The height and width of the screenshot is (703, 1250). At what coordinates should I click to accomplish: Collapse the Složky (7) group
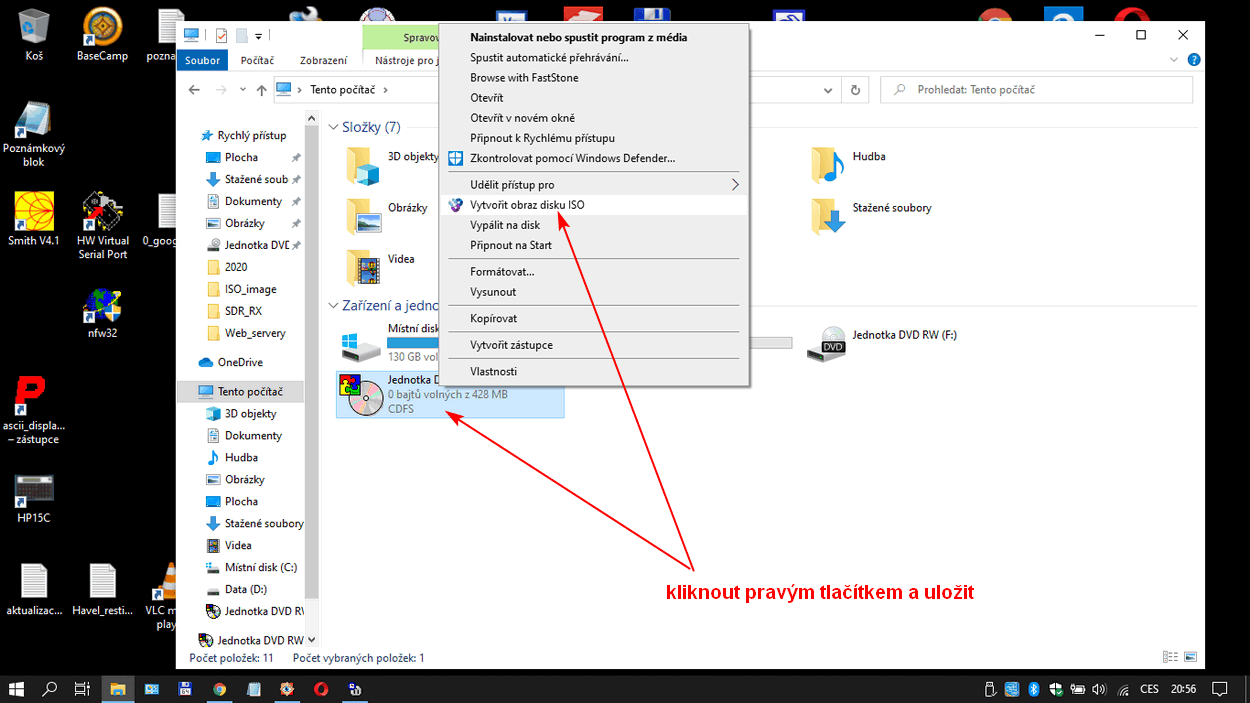(333, 127)
